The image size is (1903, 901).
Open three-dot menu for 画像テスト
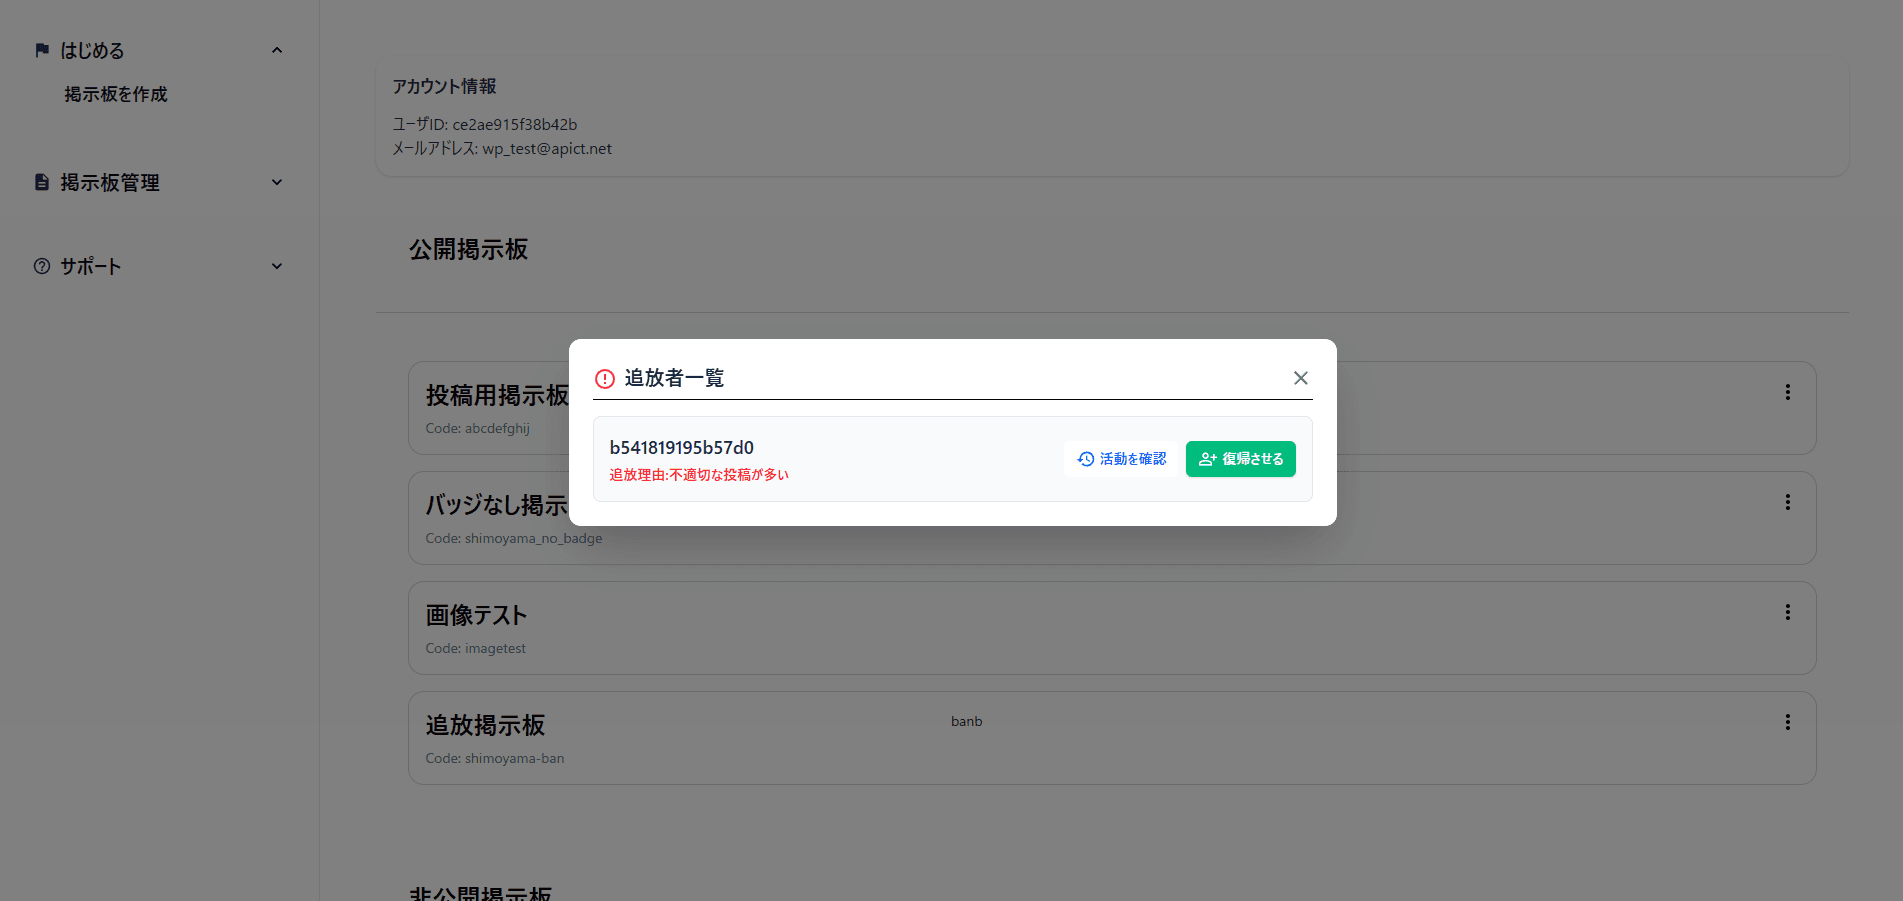coord(1787,613)
